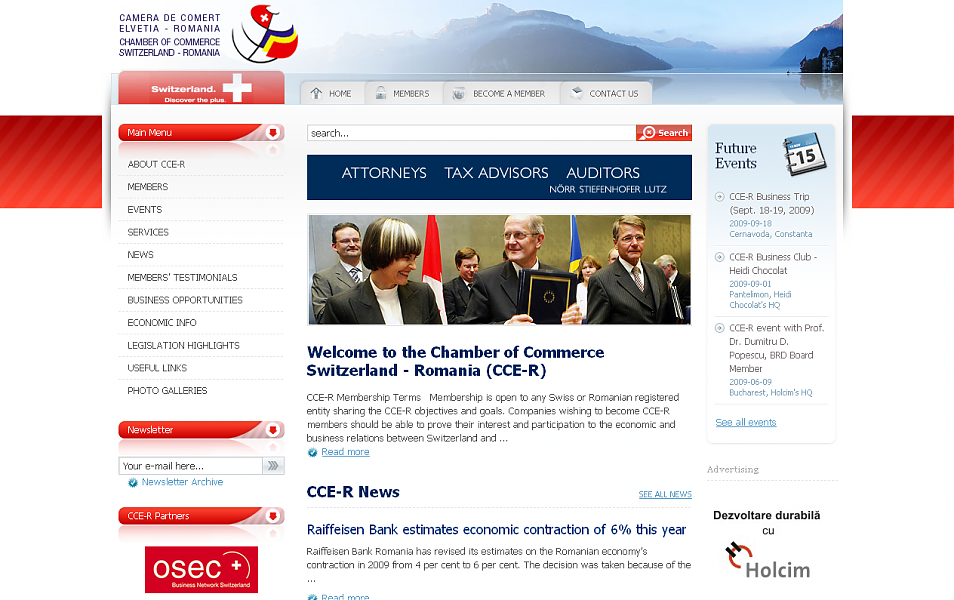Open the See all events link
954x600 pixels.
[746, 422]
